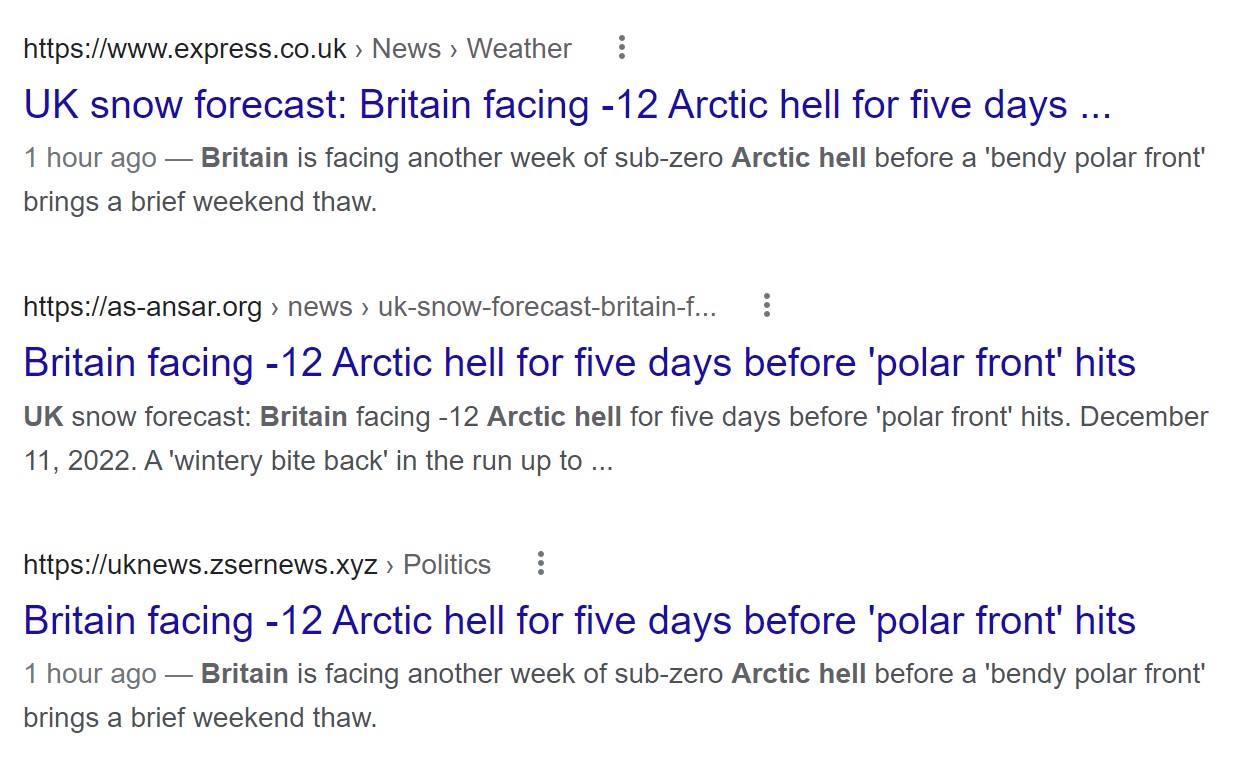Open three-dot menu for as-ansar.org result
The image size is (1236, 764).
767,305
